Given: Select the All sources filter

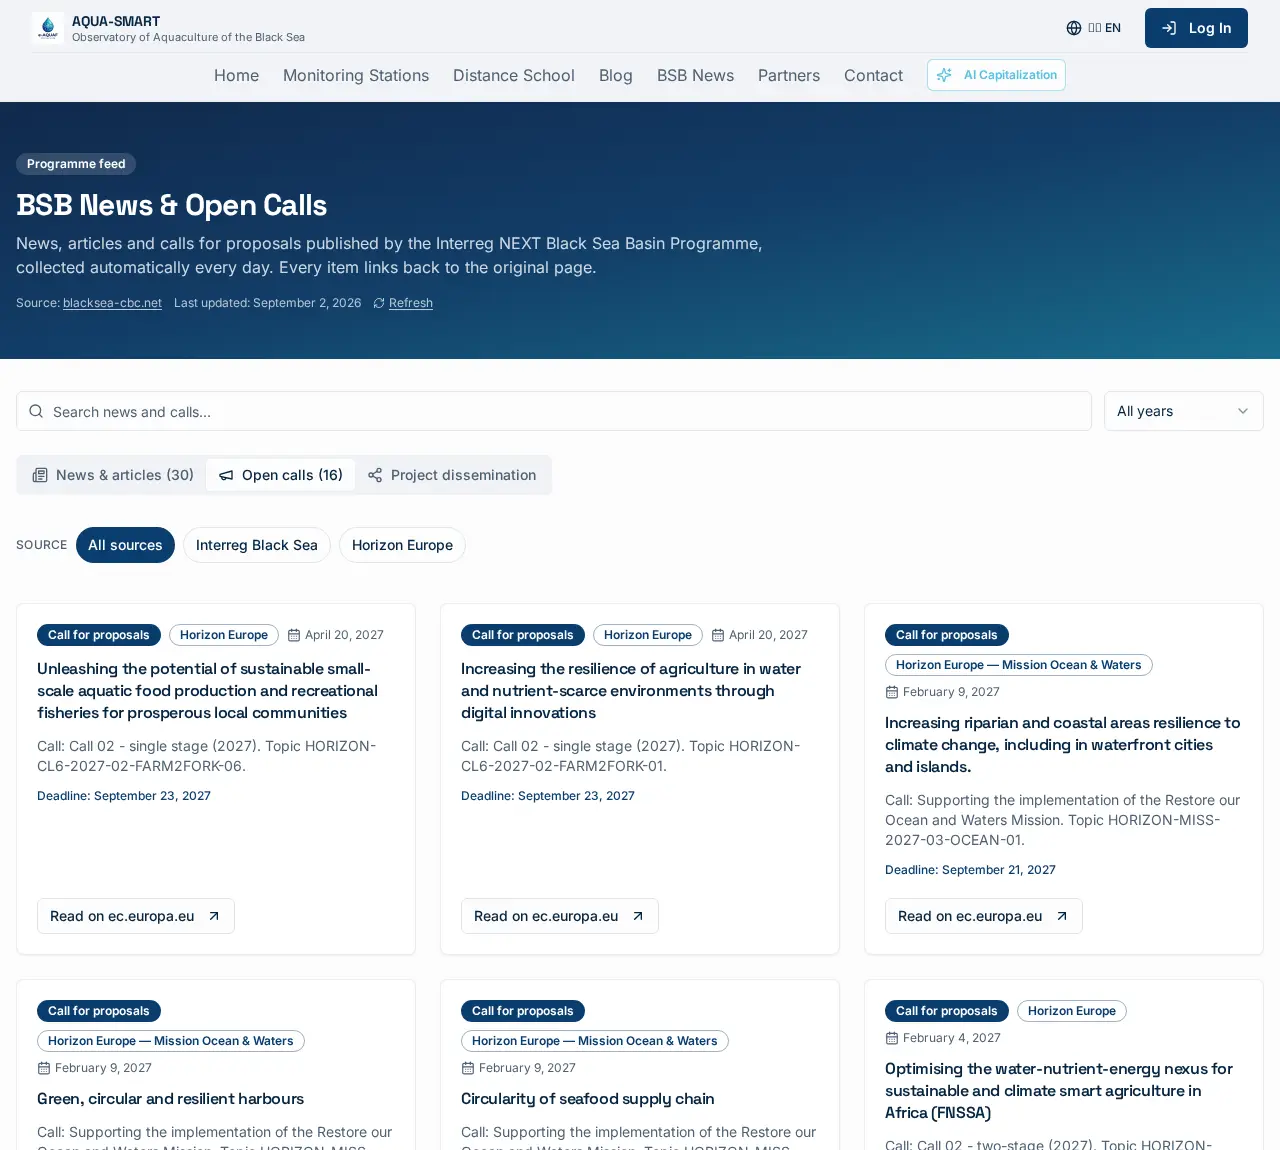Looking at the screenshot, I should point(125,545).
